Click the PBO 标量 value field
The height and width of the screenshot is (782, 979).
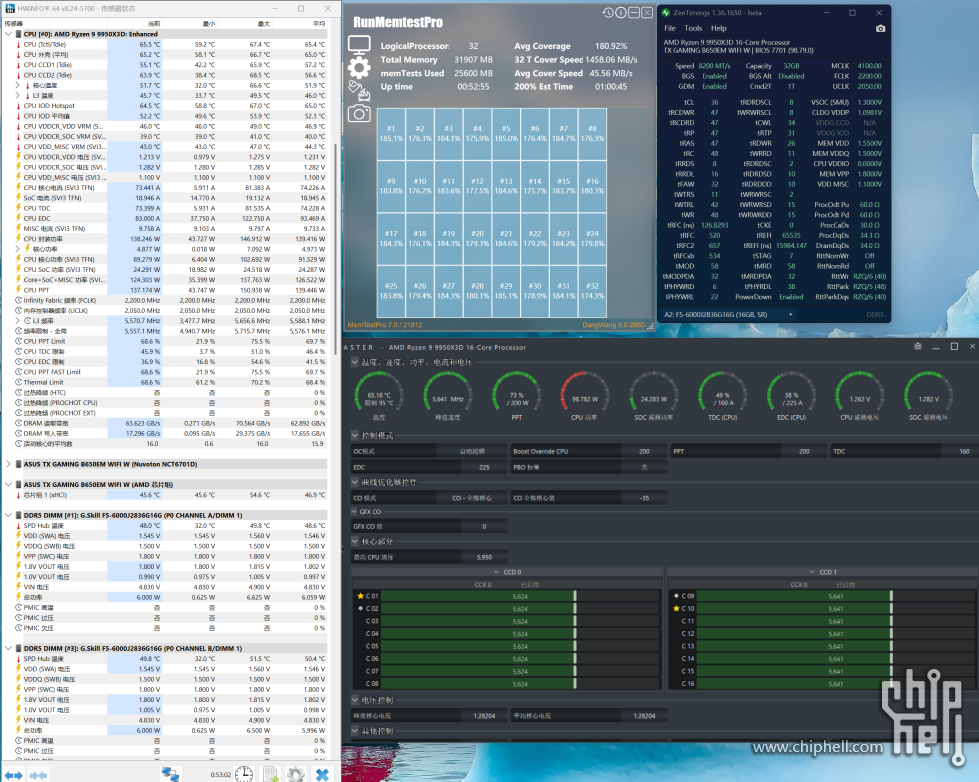pyautogui.click(x=644, y=467)
